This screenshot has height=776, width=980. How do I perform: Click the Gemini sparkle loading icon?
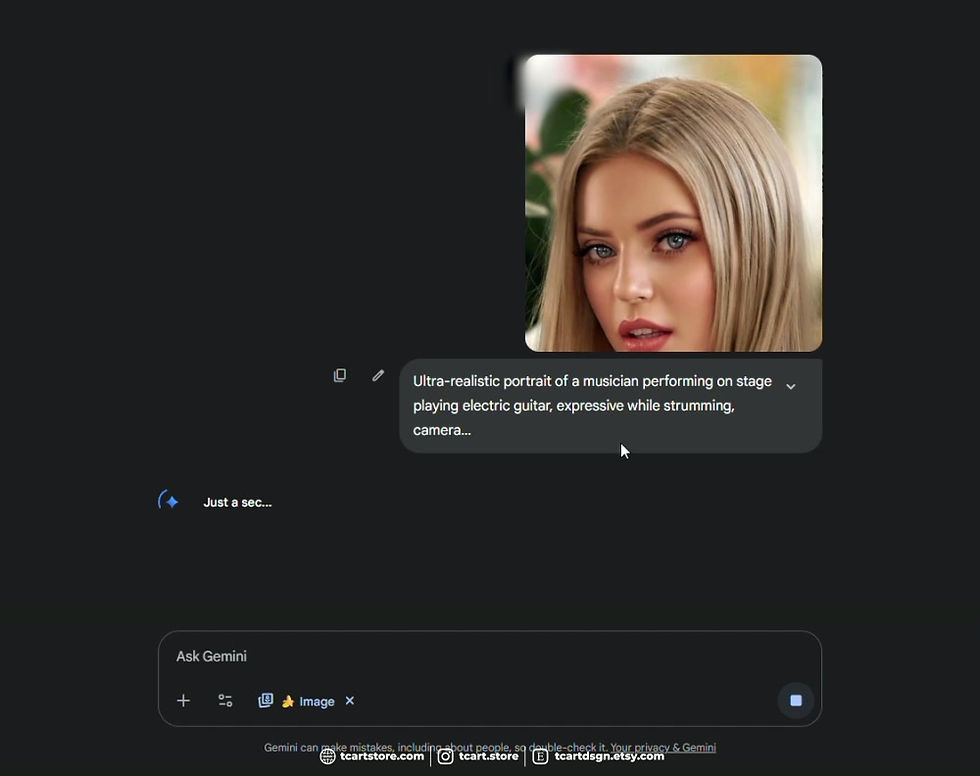coord(169,501)
